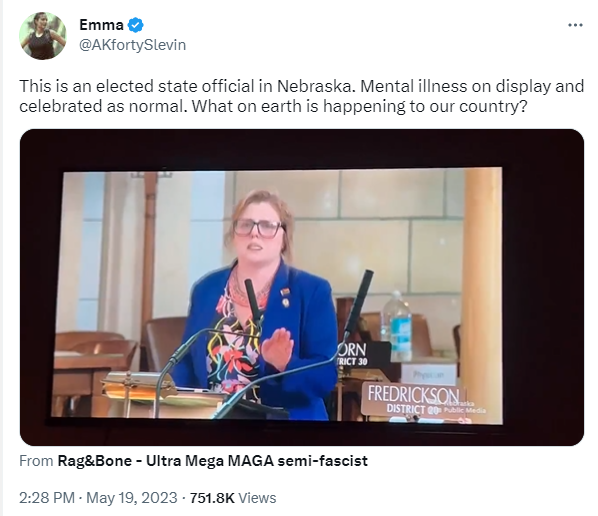Play the embedded video thumbnail
Screen dimensions: 598x516
coord(302,287)
